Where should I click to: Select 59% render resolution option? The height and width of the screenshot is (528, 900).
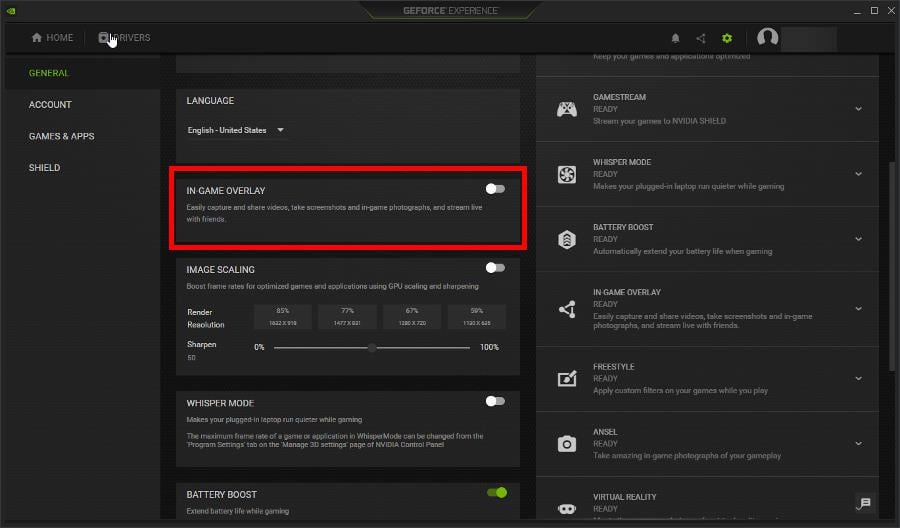(x=476, y=316)
